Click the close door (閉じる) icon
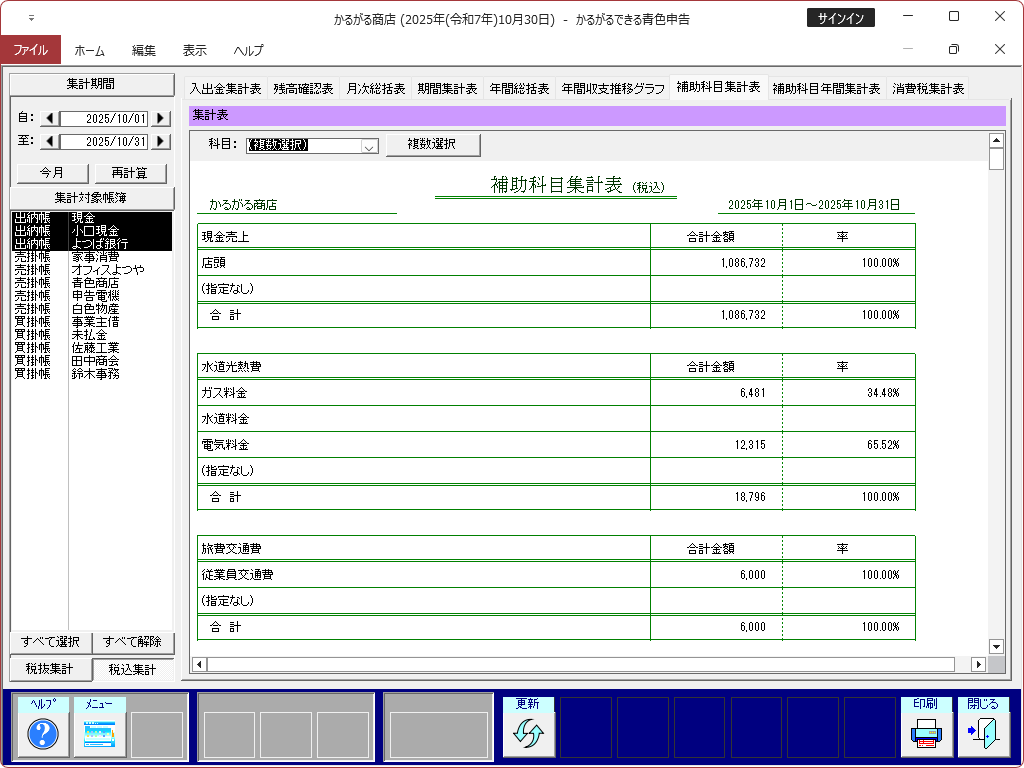Screen dimensions: 1024x768 coord(984,735)
